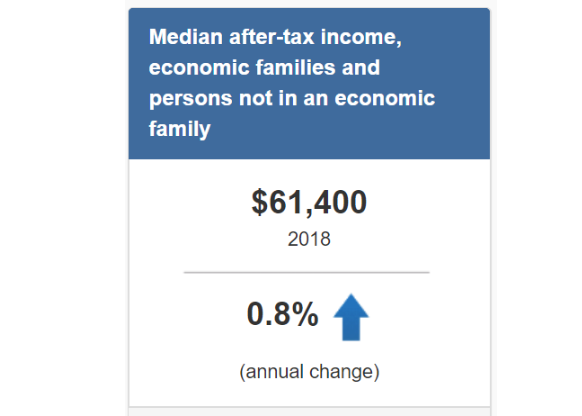Click the word "(annual" in the caption

271,372
